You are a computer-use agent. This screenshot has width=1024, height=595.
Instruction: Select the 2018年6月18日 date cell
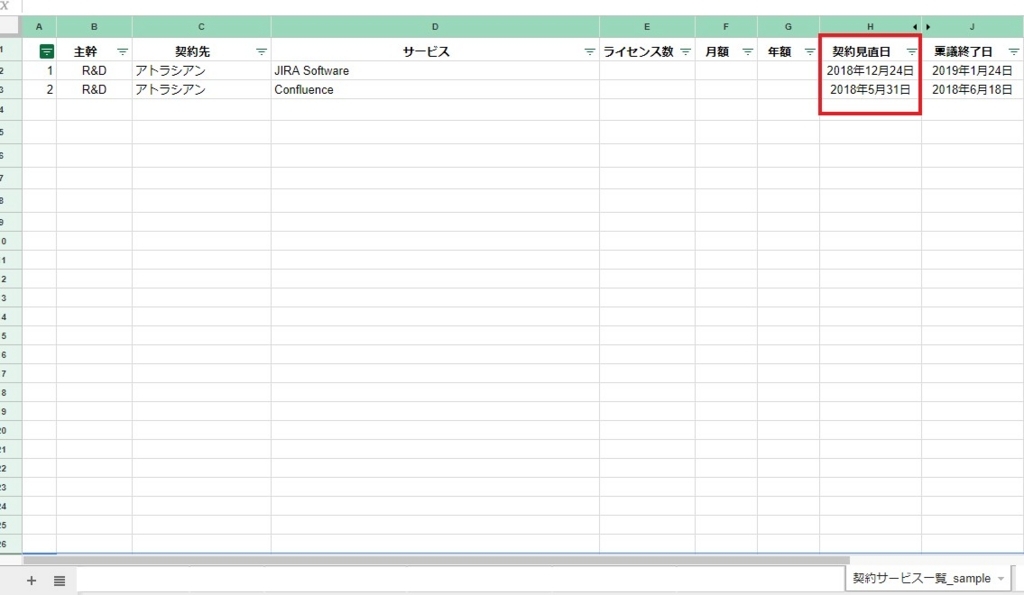(972, 89)
